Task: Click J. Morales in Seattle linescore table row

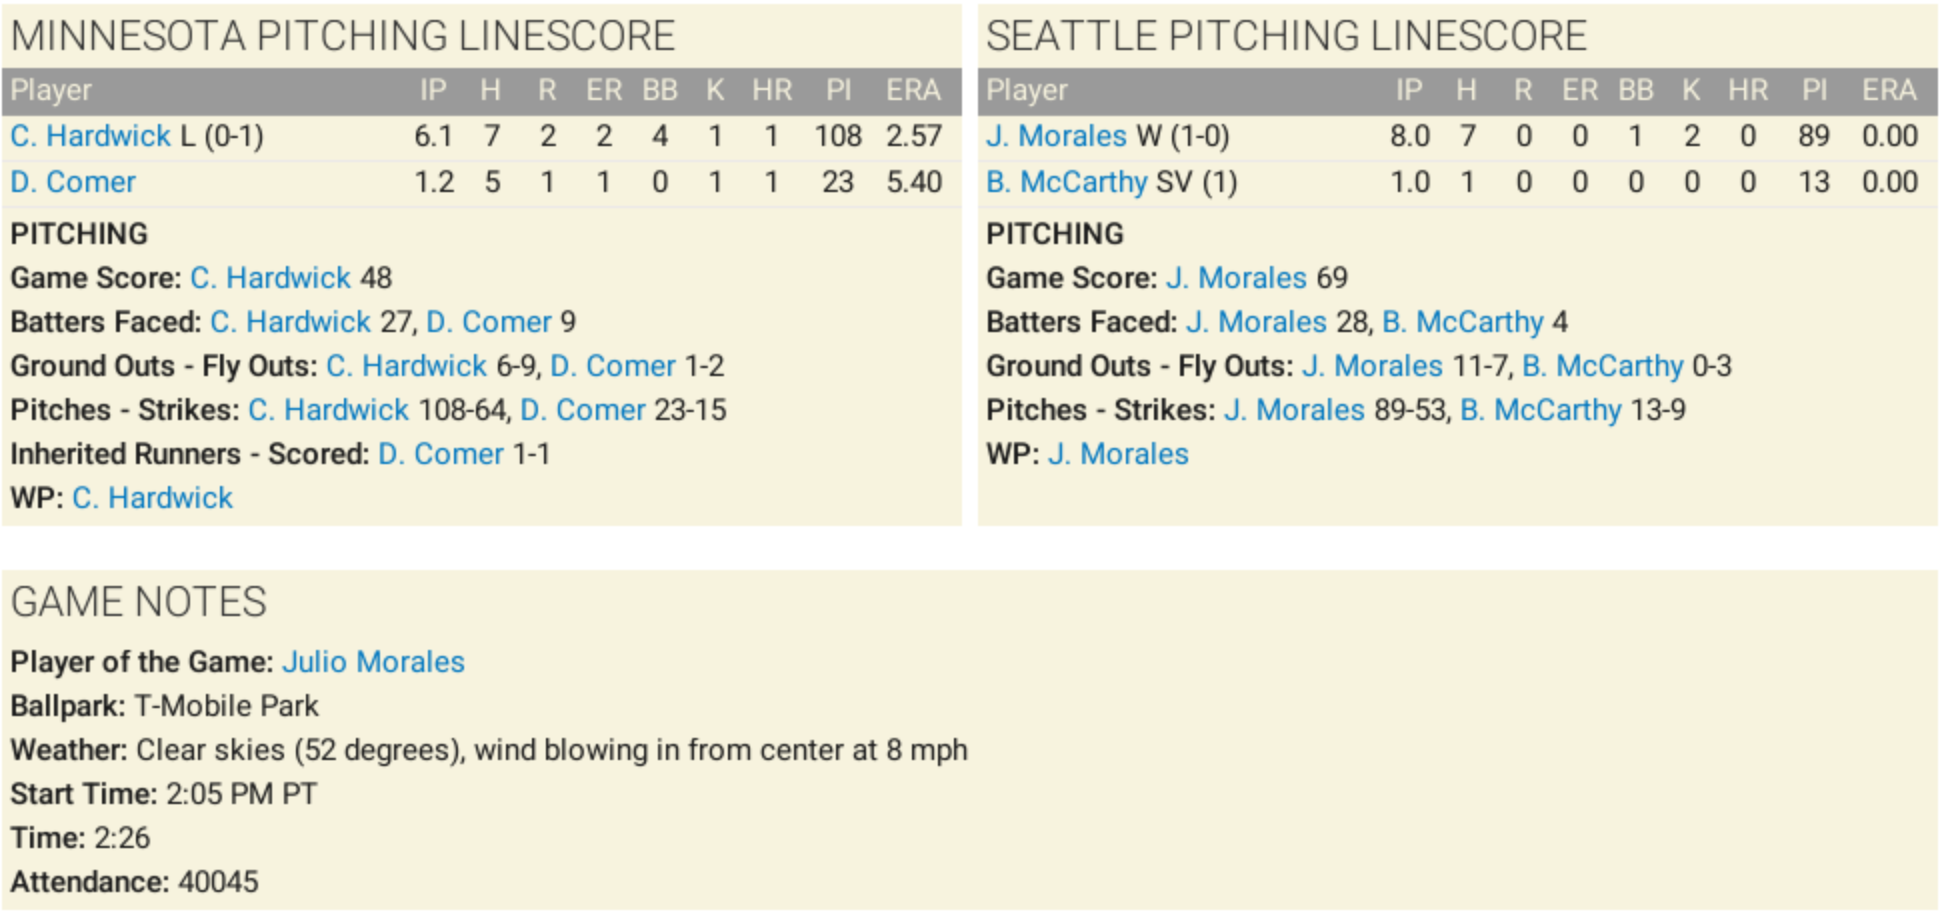Action: 1056,136
